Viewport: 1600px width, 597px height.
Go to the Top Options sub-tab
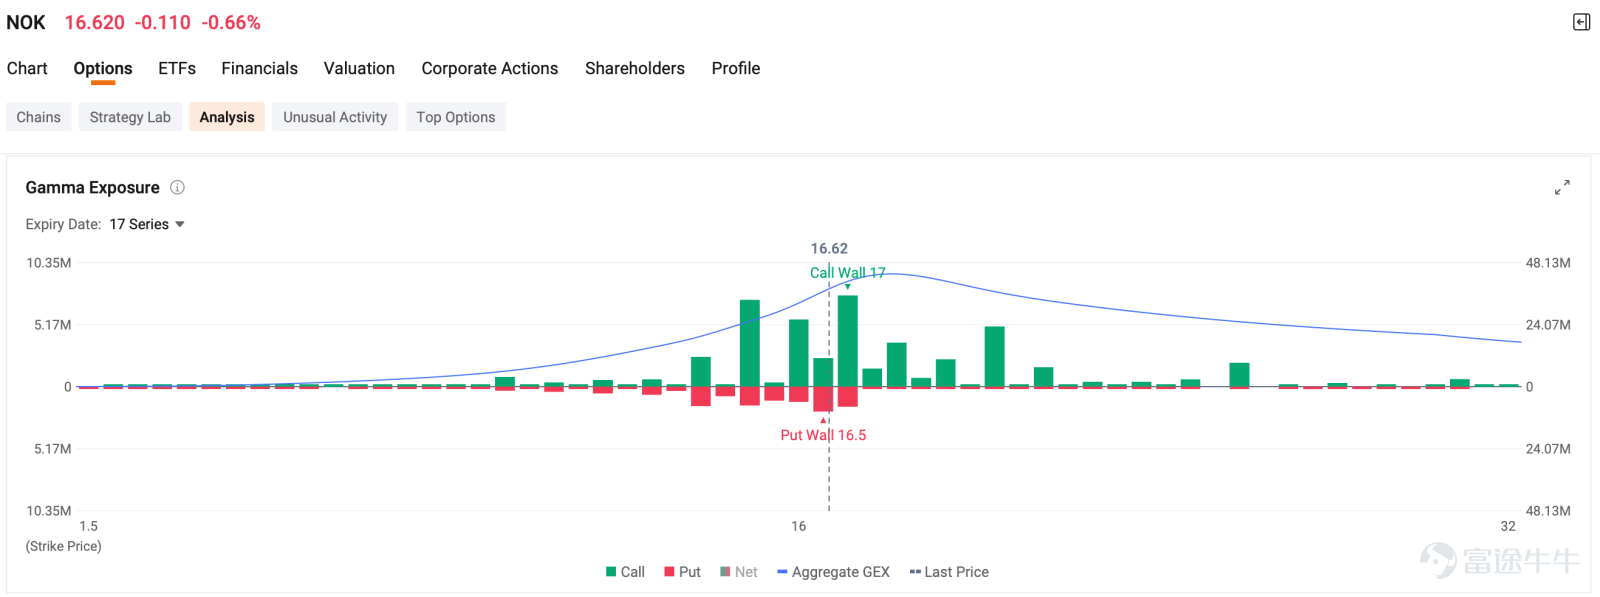click(x=456, y=117)
